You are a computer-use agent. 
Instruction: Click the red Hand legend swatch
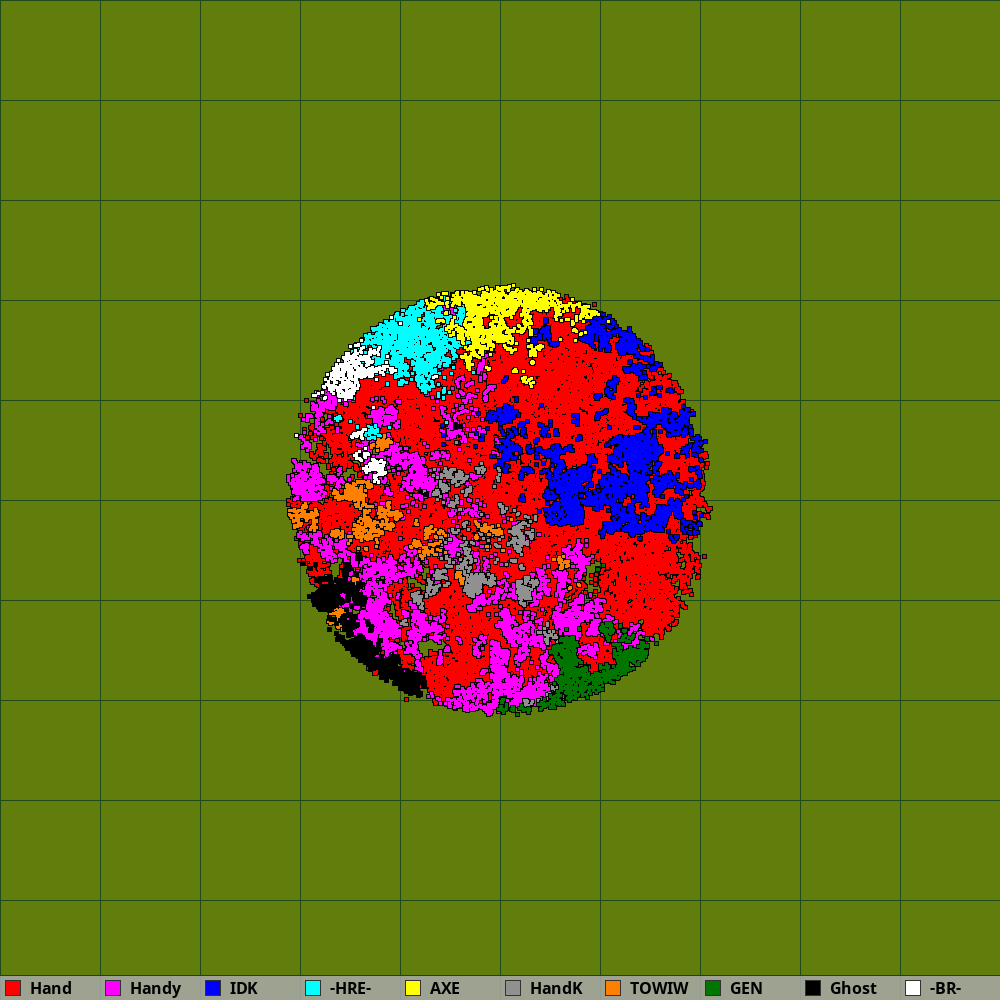tap(13, 988)
